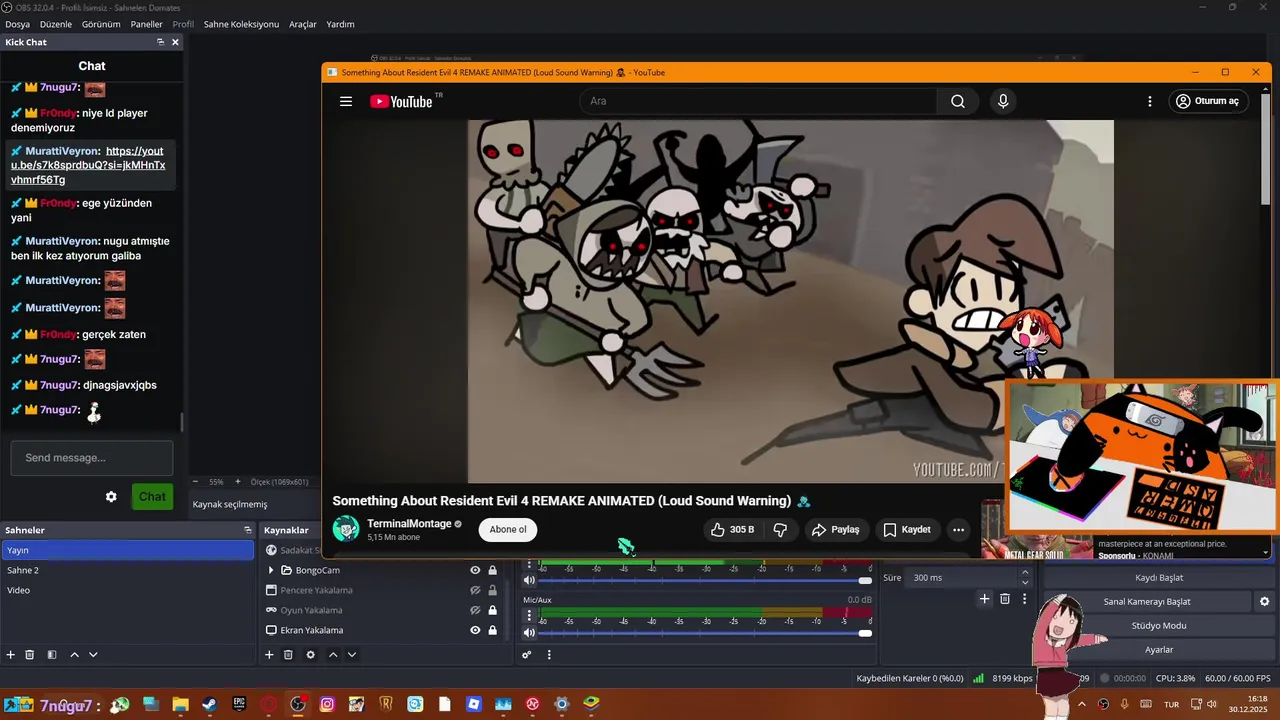
Task: Open the audio mixer advanced properties gear icon
Action: click(x=527, y=655)
